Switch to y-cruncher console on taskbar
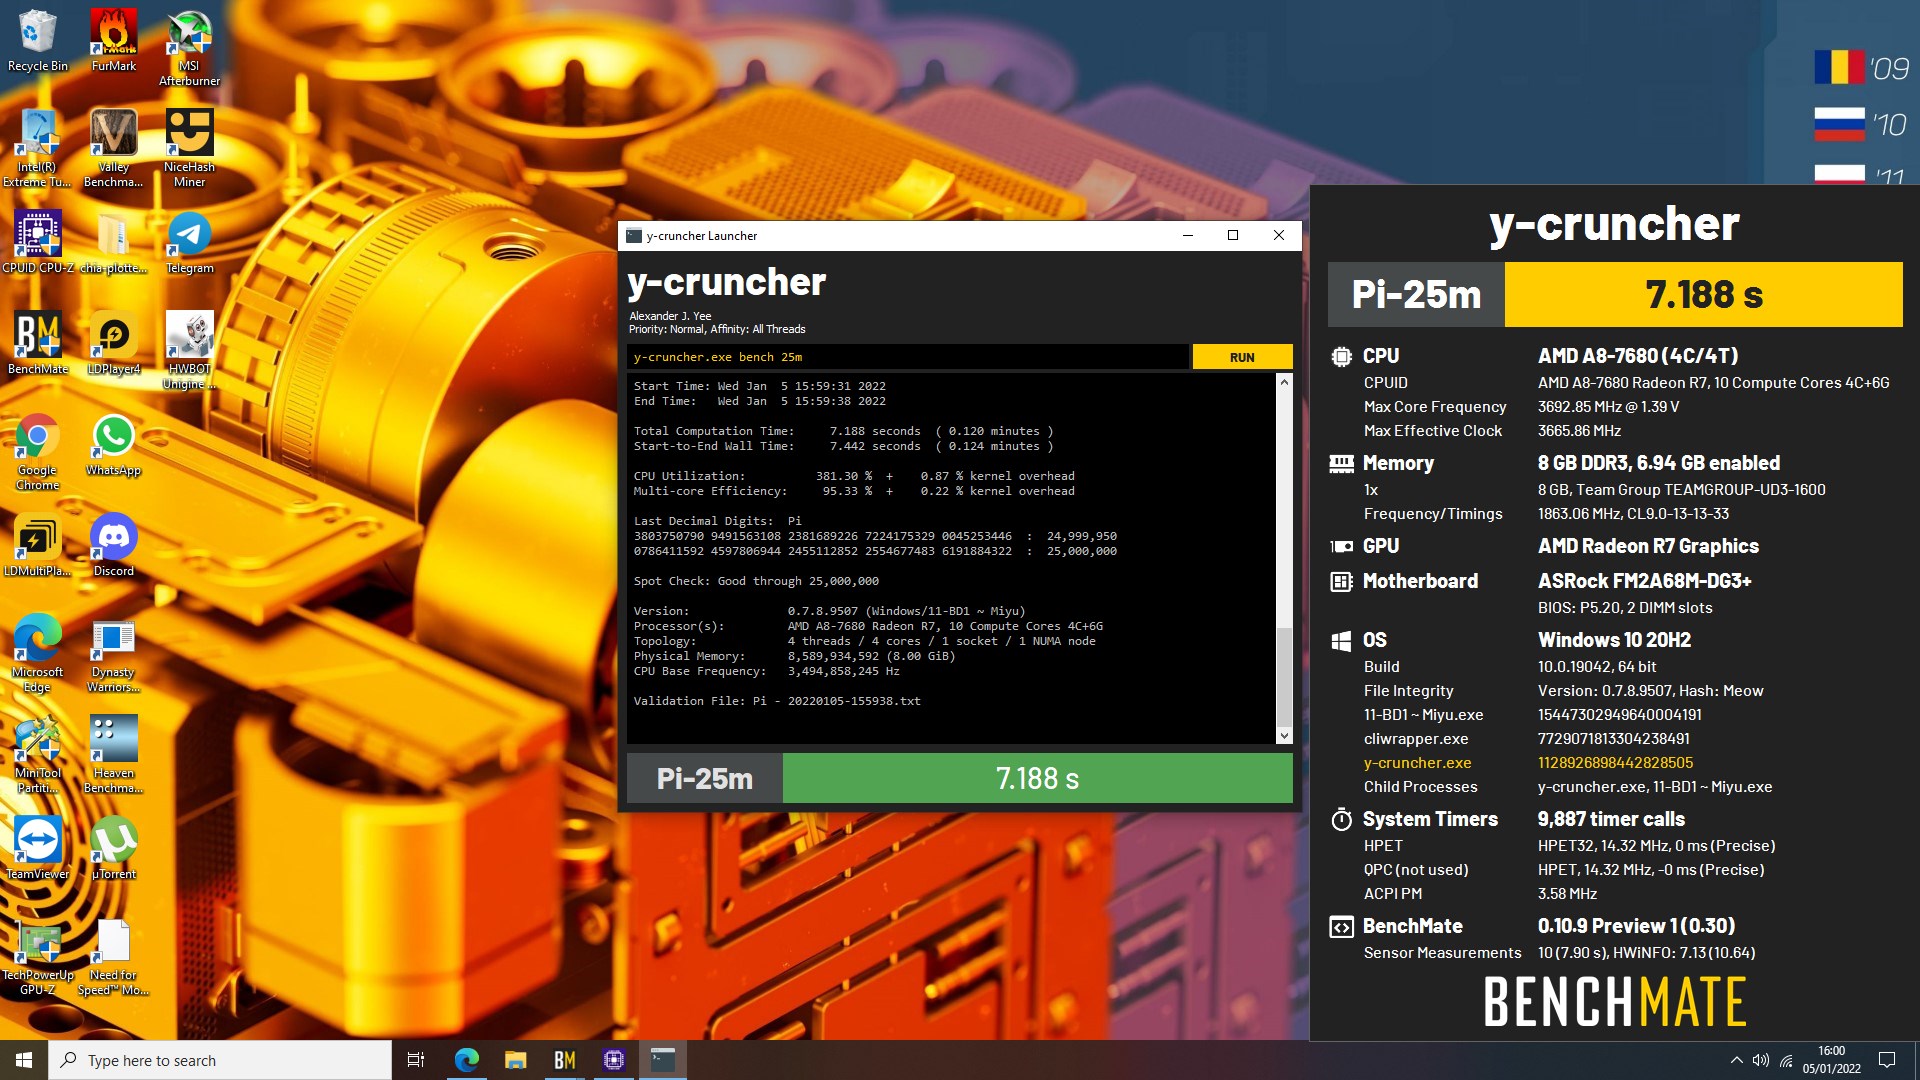1920x1080 pixels. point(663,1060)
